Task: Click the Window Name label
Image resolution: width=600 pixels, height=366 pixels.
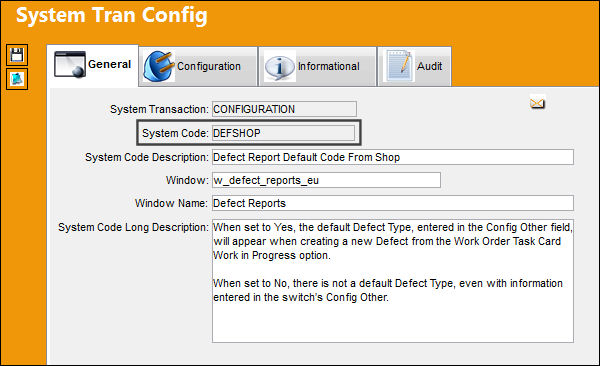Action: click(x=171, y=203)
